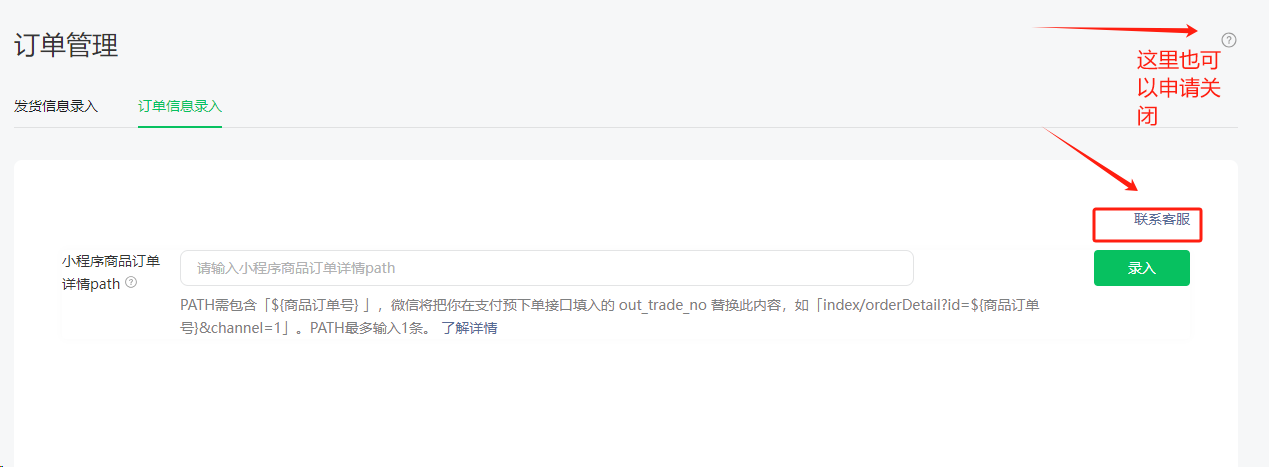
Task: Click the question-mark help icon beside the page header
Action: pos(1229,41)
